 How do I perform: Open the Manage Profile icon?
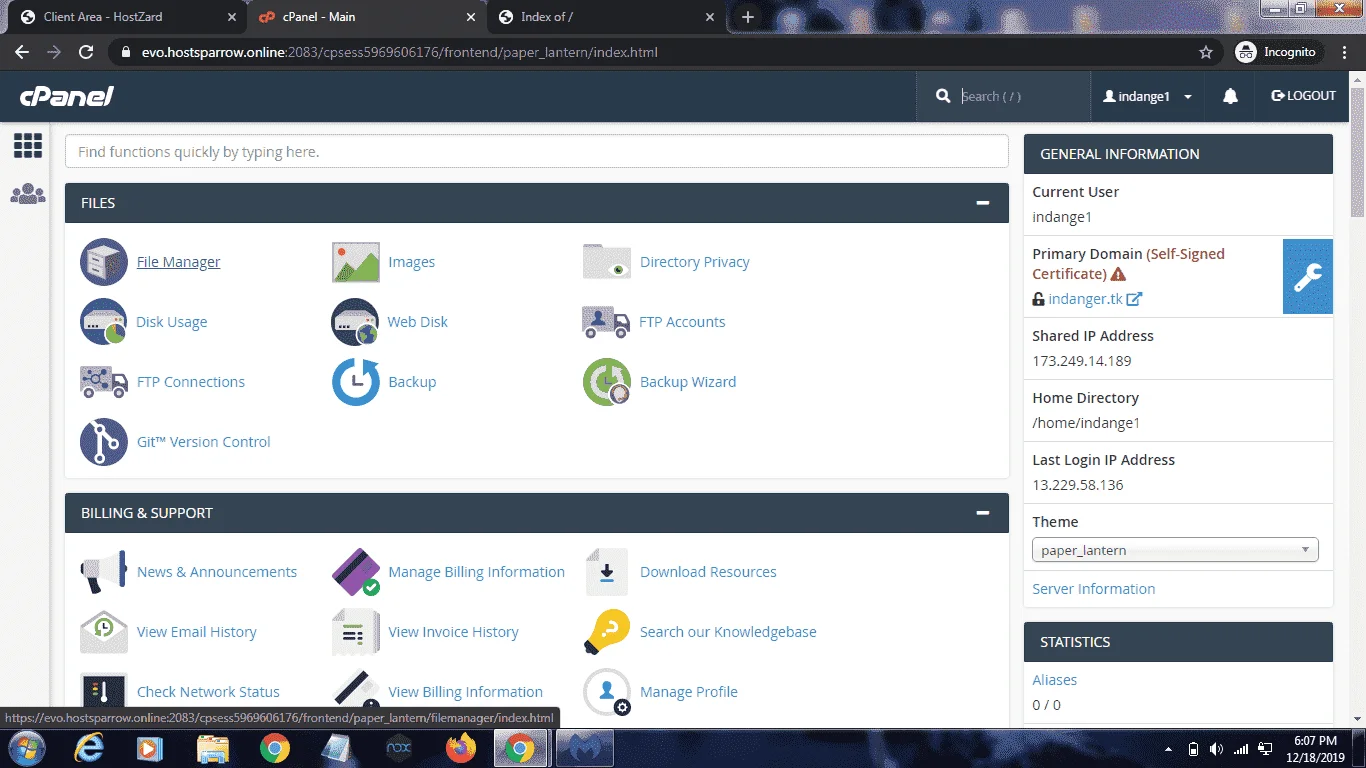(x=607, y=692)
